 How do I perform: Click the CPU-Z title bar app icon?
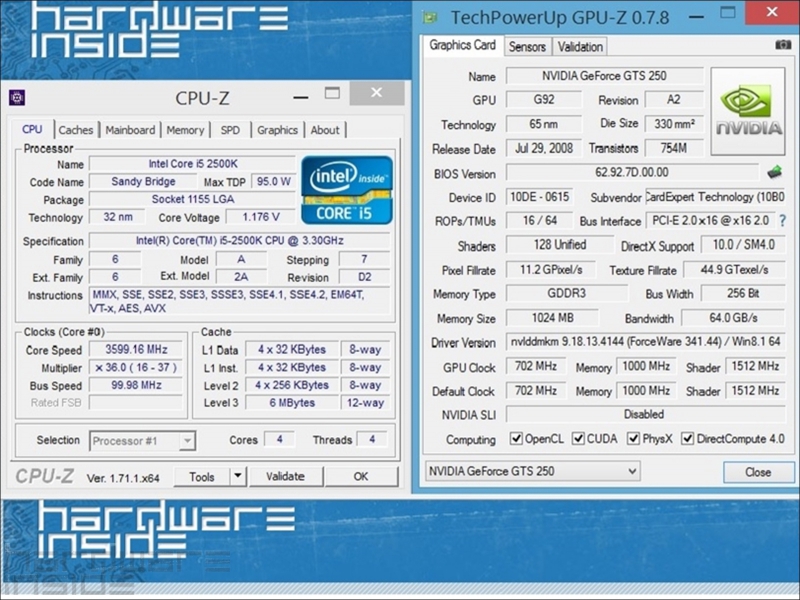pos(17,97)
